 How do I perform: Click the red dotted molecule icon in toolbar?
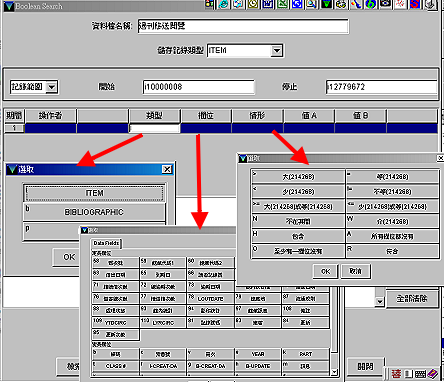point(400,4)
